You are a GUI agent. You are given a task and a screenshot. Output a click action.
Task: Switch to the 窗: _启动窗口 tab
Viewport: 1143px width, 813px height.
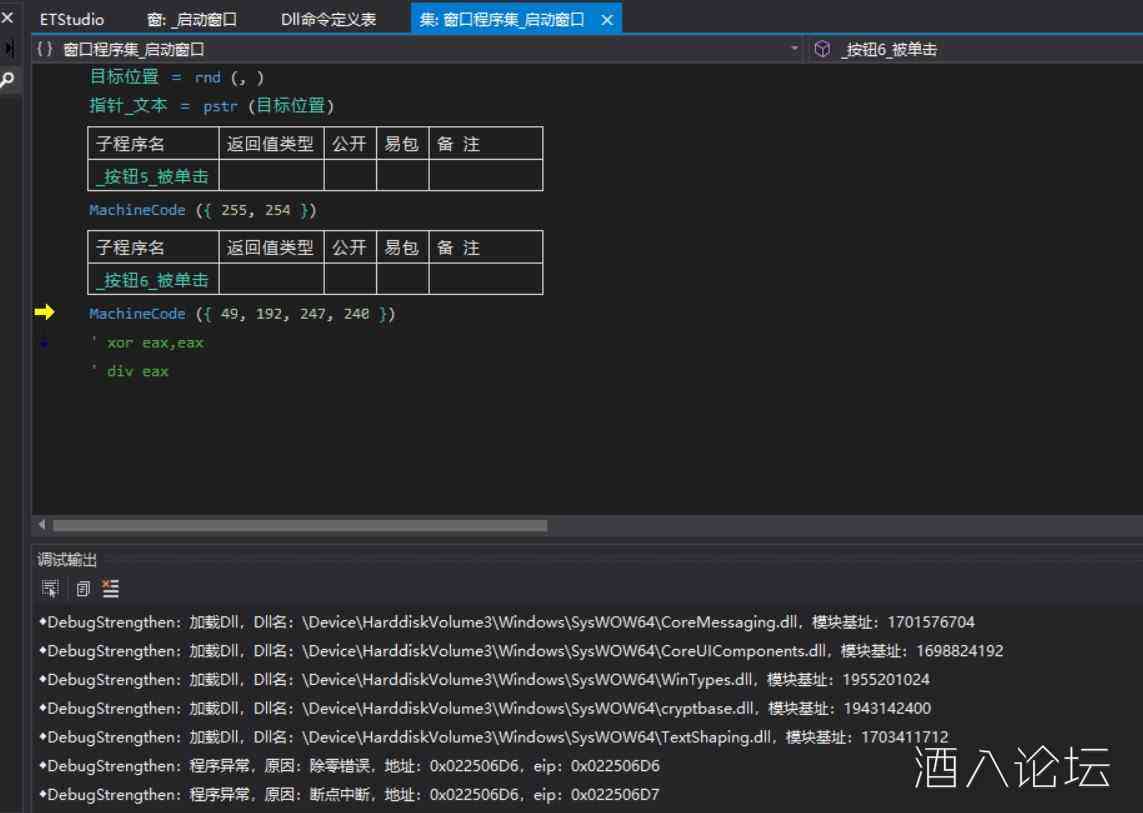point(191,19)
